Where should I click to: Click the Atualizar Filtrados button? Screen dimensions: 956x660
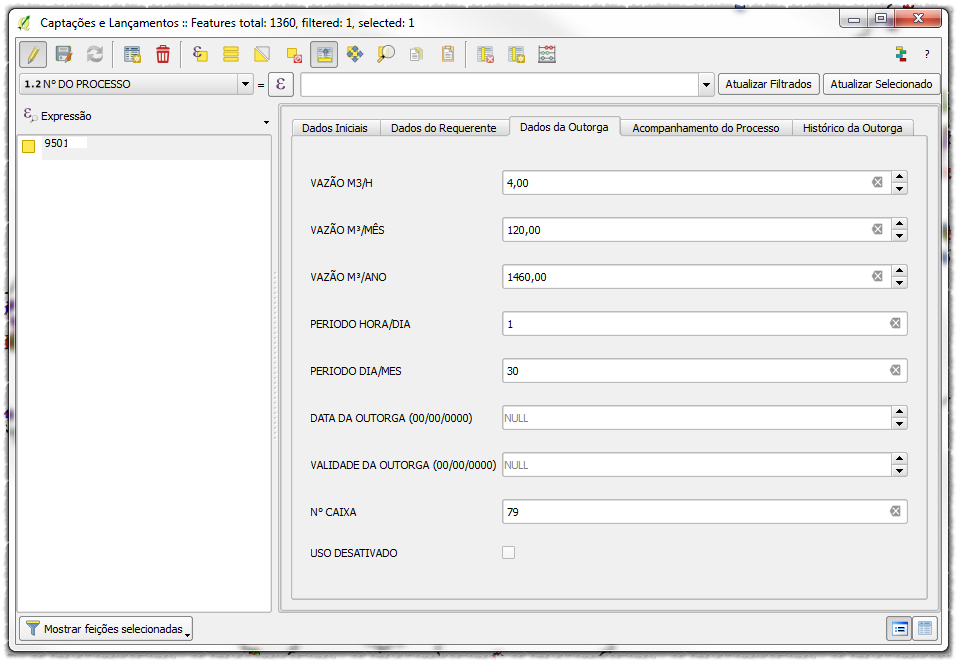click(x=768, y=84)
